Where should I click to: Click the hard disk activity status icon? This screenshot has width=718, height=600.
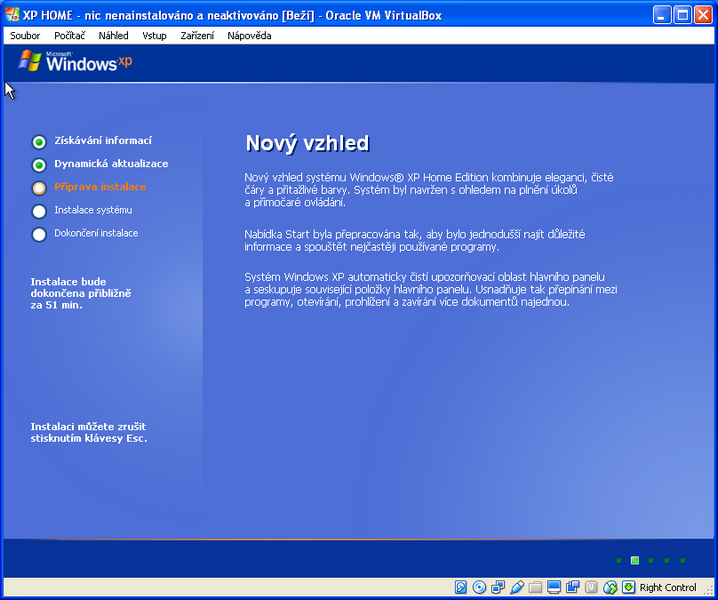pos(461,587)
